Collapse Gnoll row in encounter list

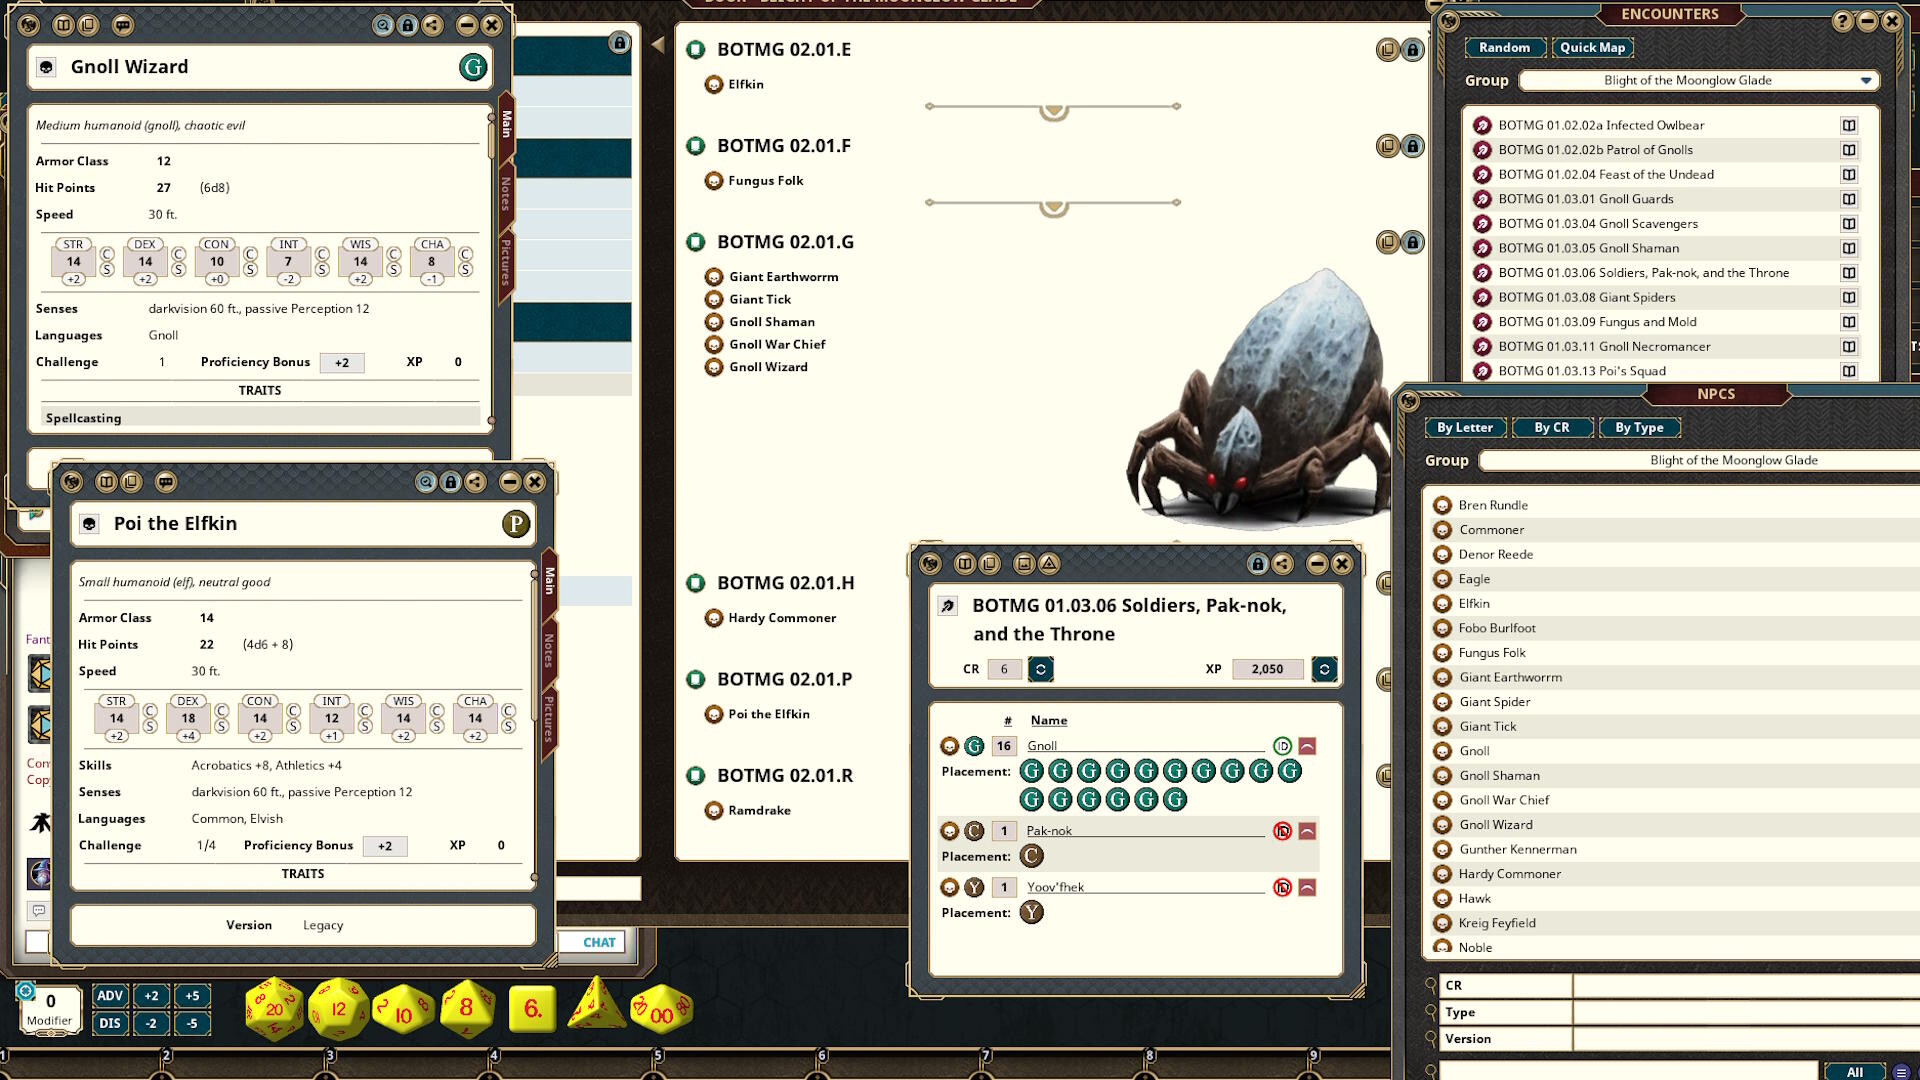1307,746
